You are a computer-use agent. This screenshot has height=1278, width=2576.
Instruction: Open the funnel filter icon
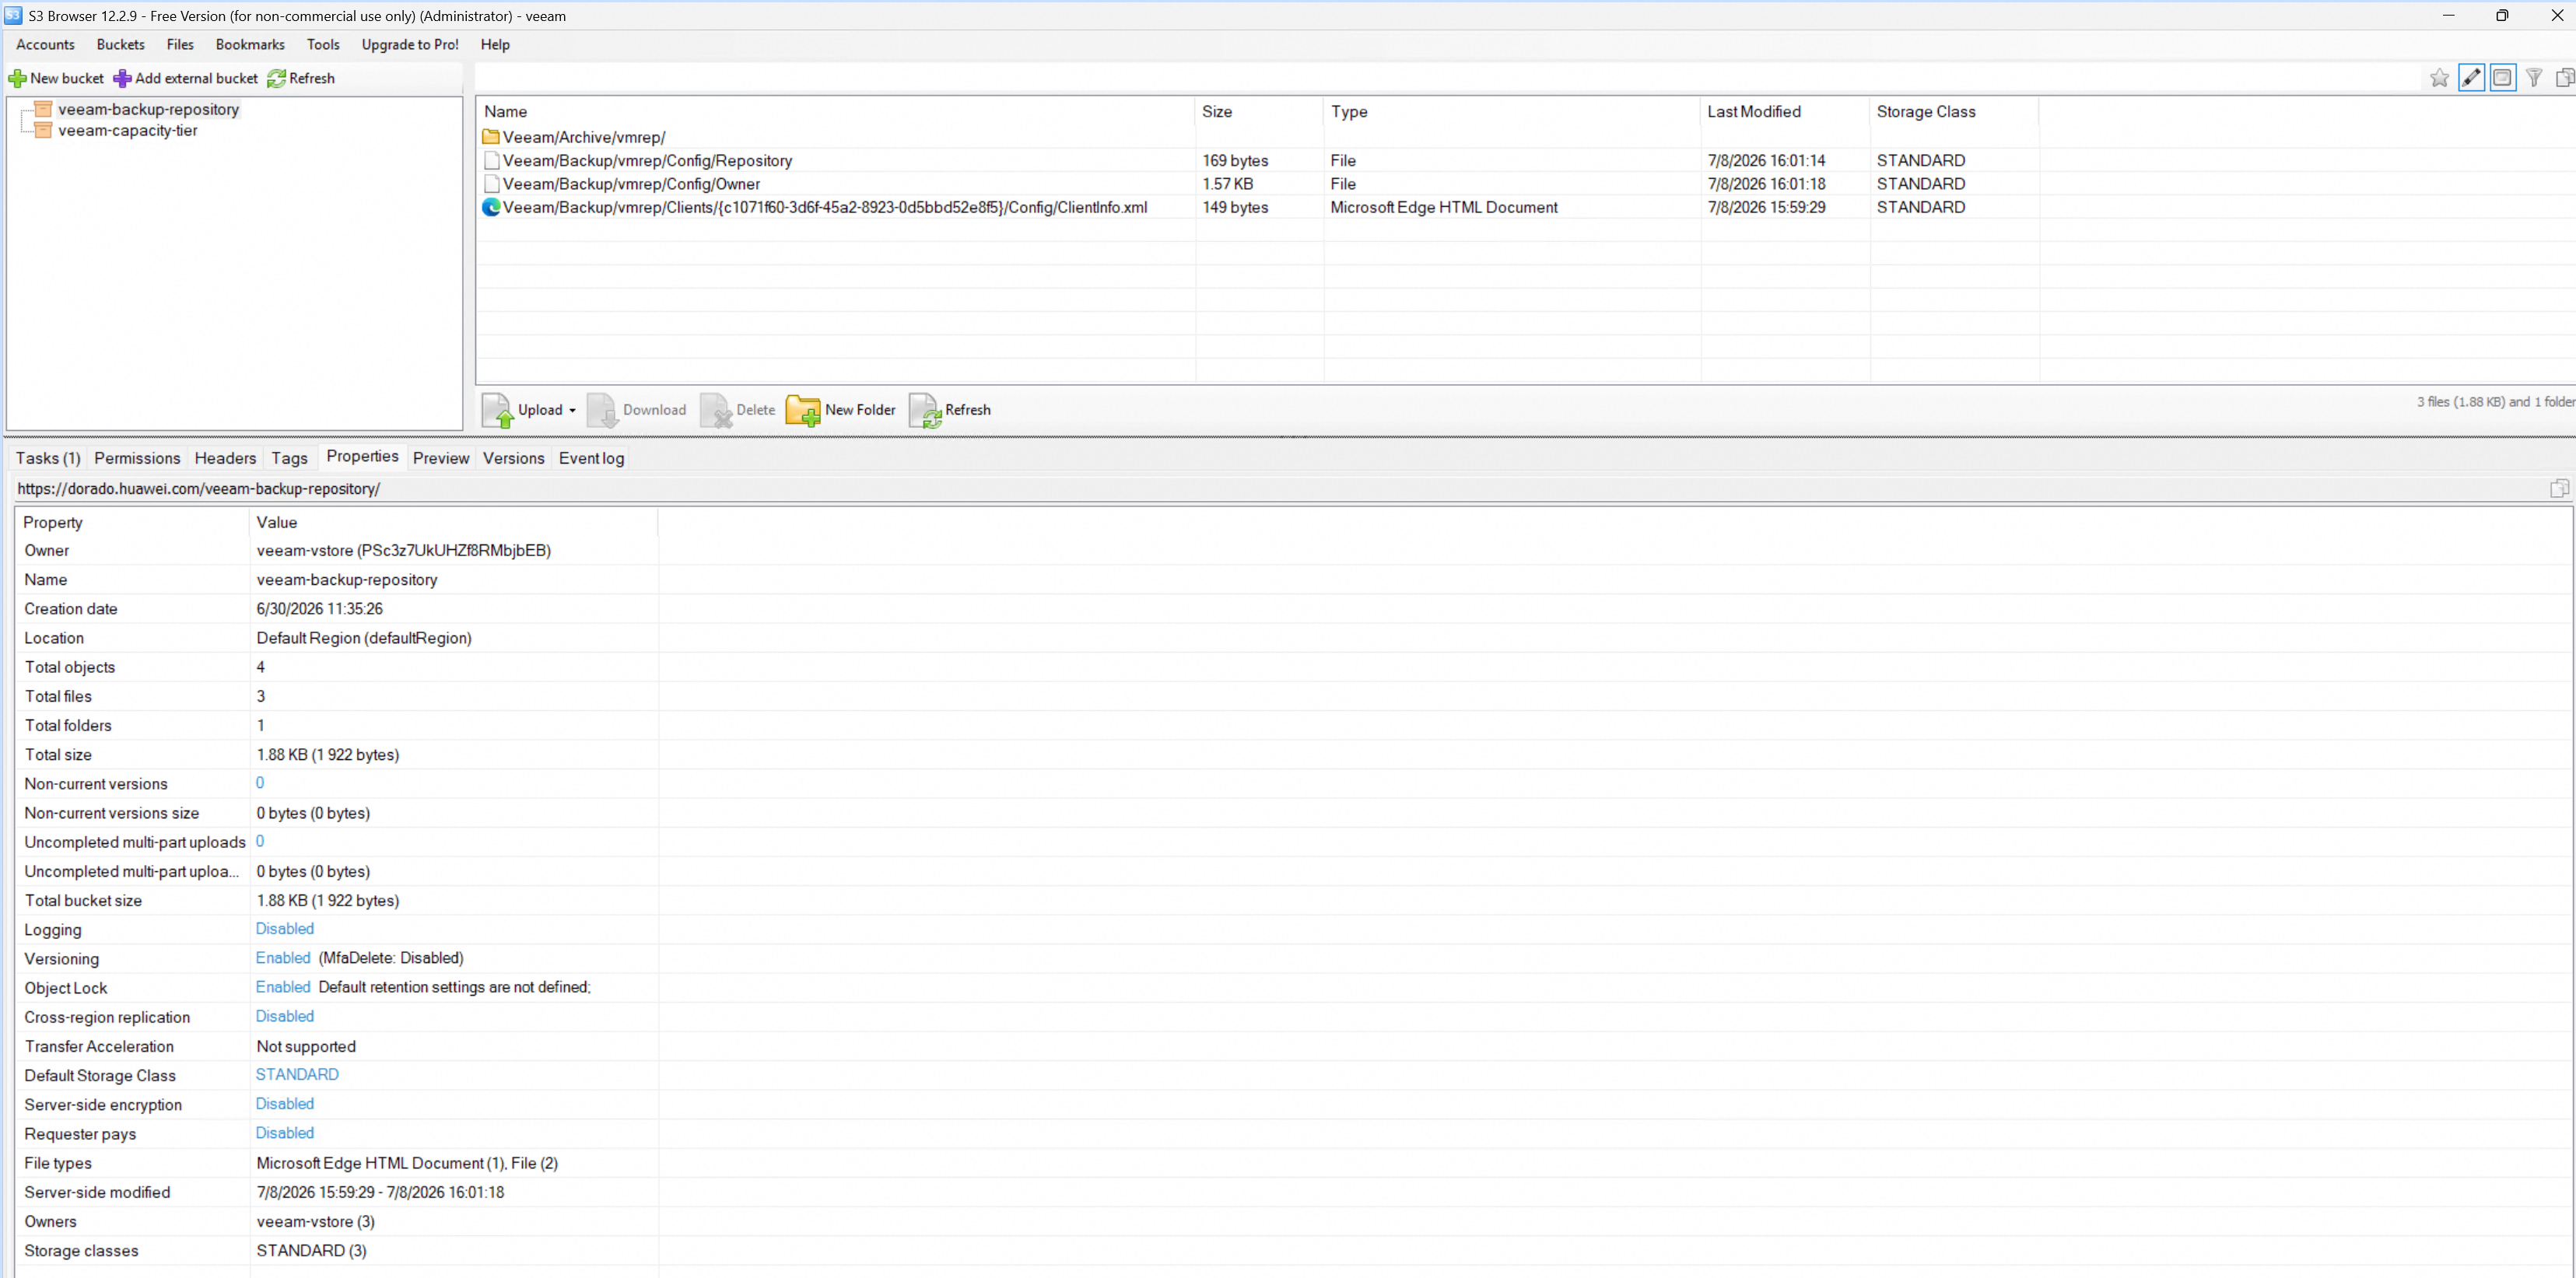(x=2534, y=78)
